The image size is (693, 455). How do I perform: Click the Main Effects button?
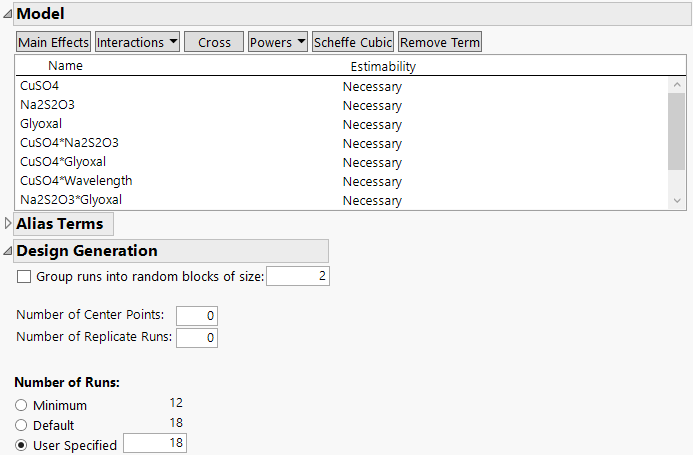click(x=53, y=42)
